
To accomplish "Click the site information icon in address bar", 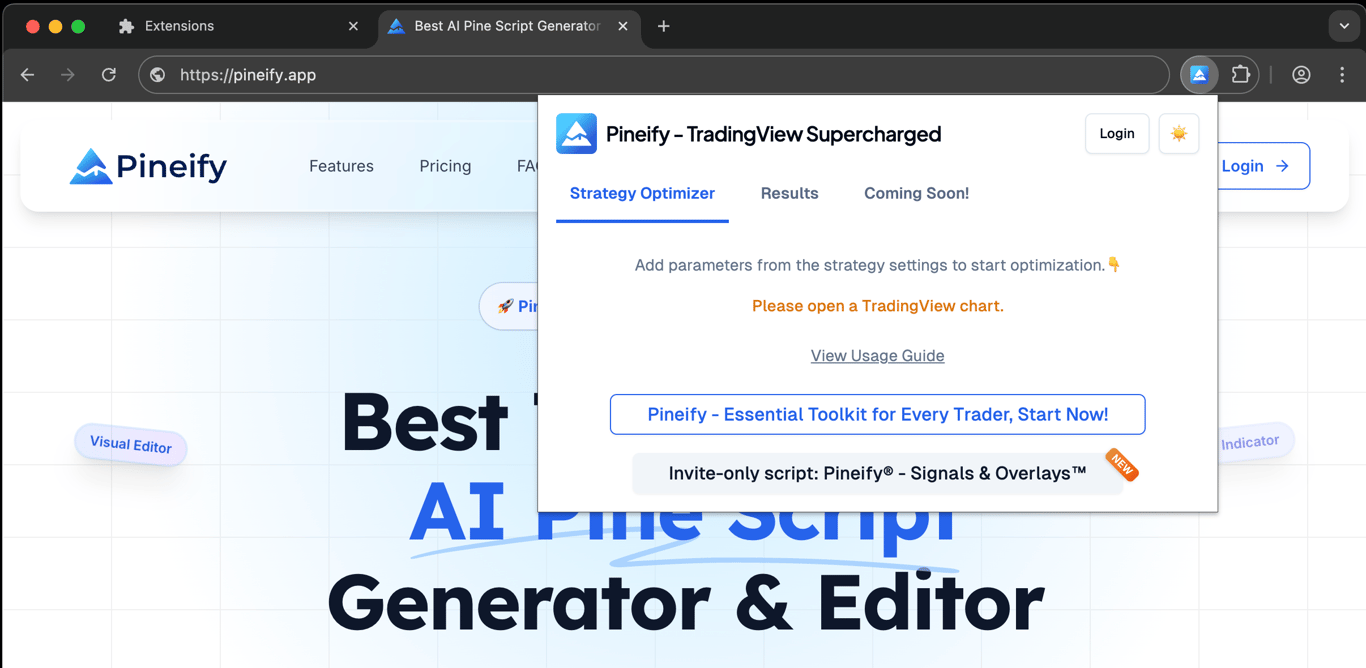I will [158, 75].
